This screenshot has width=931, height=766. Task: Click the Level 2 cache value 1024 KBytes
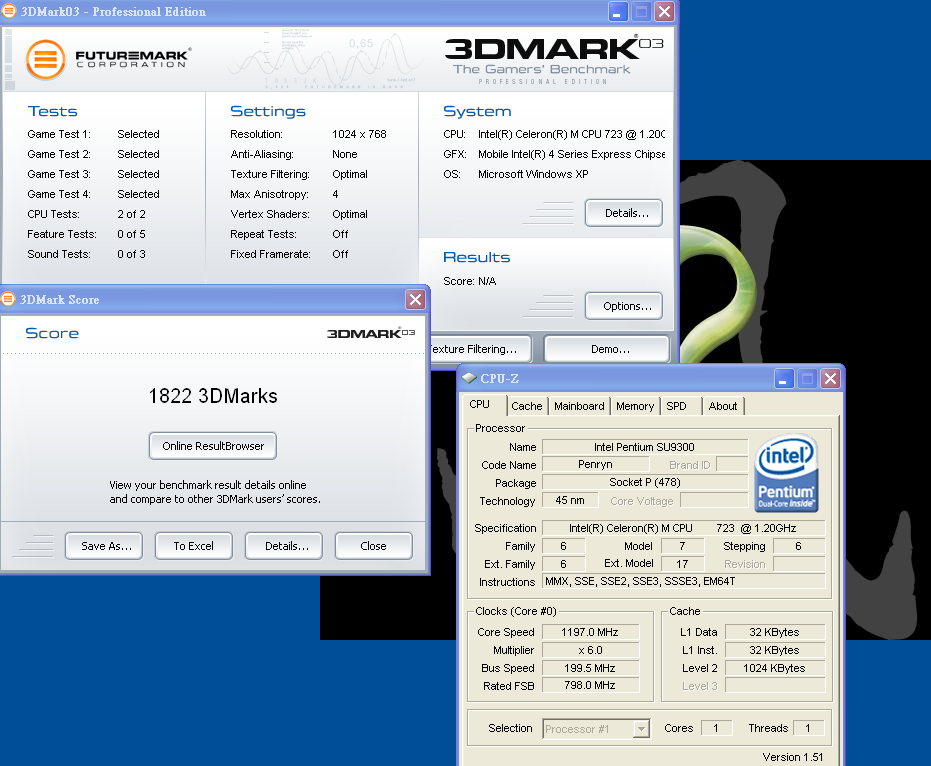pyautogui.click(x=775, y=668)
